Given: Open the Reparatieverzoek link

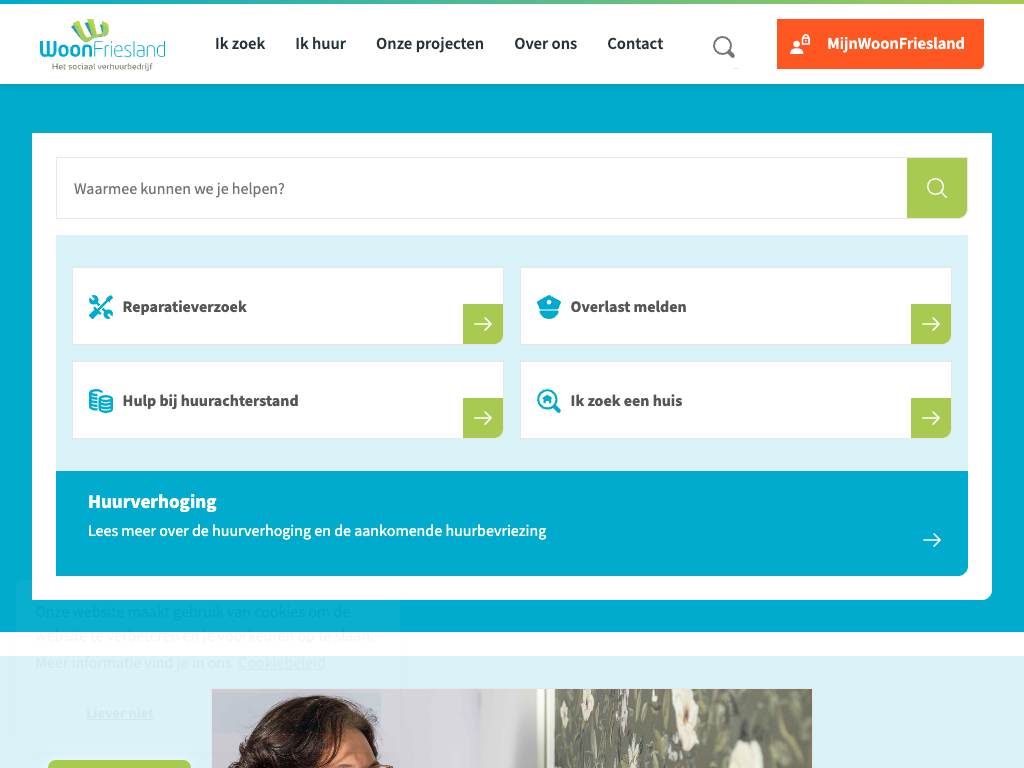Looking at the screenshot, I should tap(287, 306).
